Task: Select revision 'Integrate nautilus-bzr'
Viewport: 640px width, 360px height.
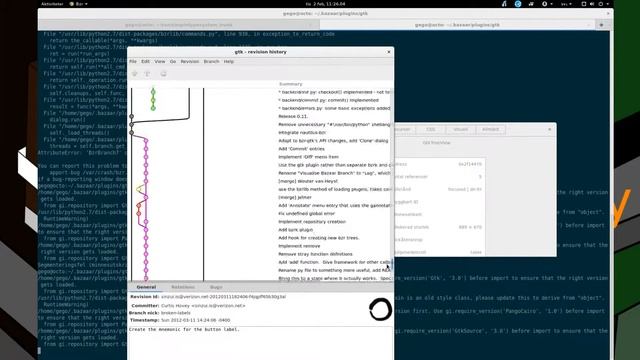Action: coord(302,133)
